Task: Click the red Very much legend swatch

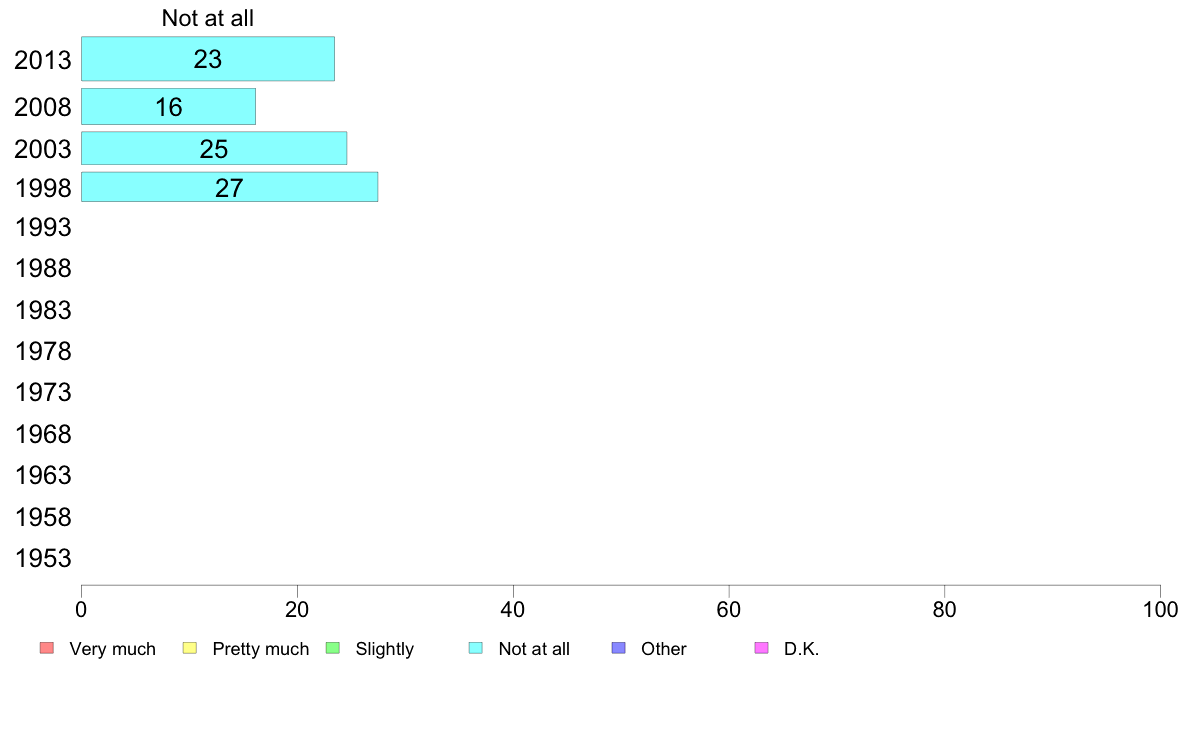Action: (x=47, y=648)
